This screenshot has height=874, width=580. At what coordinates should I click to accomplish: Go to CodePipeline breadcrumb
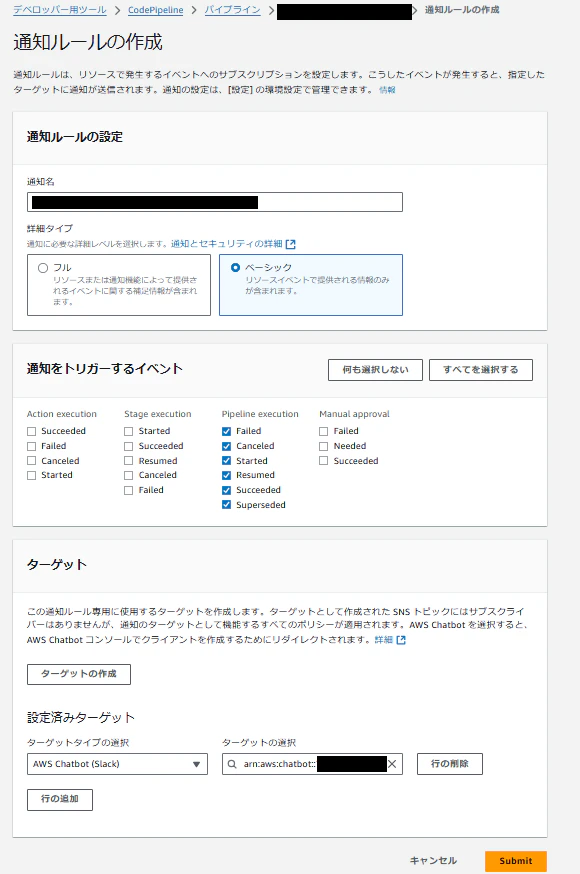click(x=155, y=10)
